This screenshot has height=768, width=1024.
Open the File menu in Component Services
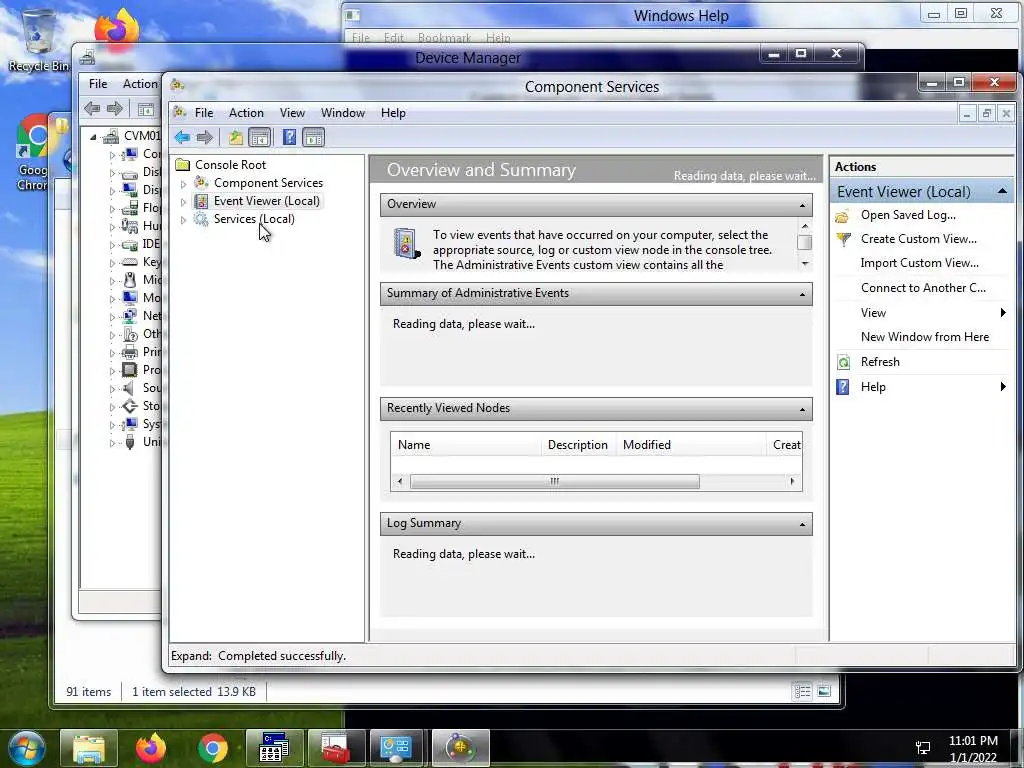pyautogui.click(x=204, y=113)
